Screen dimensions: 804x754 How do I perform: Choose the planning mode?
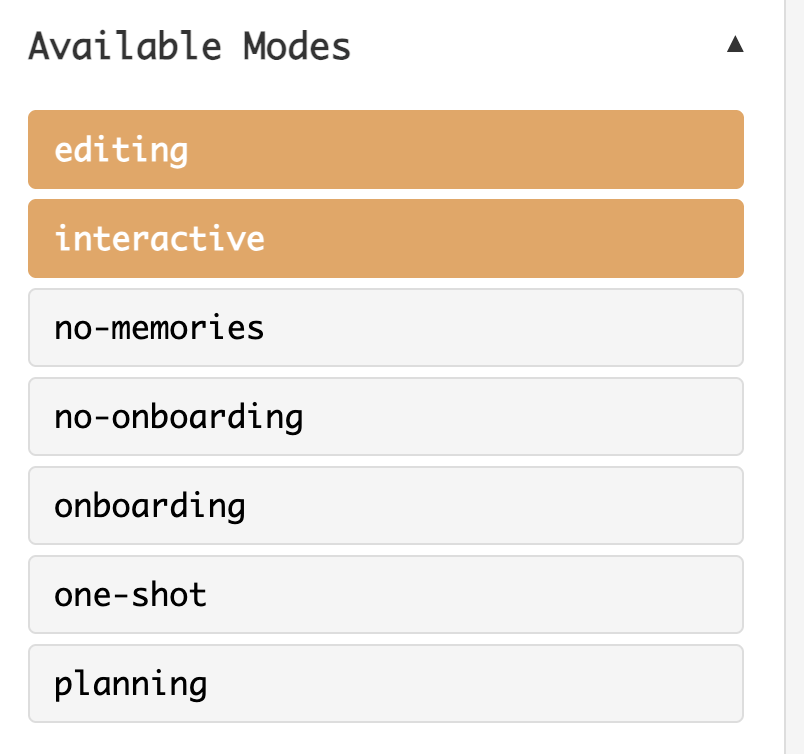click(x=386, y=683)
